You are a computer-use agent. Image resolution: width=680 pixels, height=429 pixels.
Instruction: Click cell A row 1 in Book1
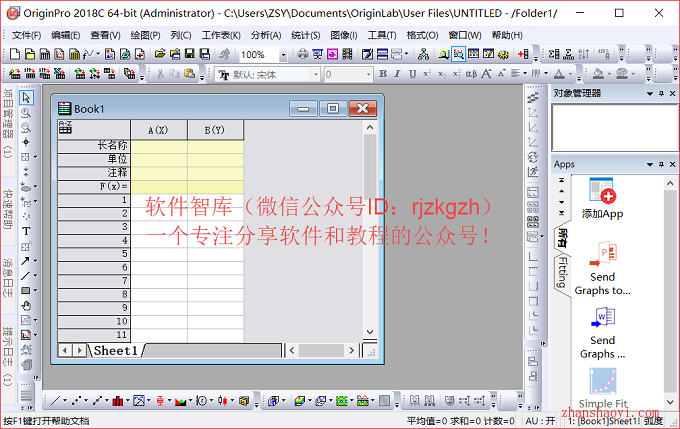click(159, 200)
